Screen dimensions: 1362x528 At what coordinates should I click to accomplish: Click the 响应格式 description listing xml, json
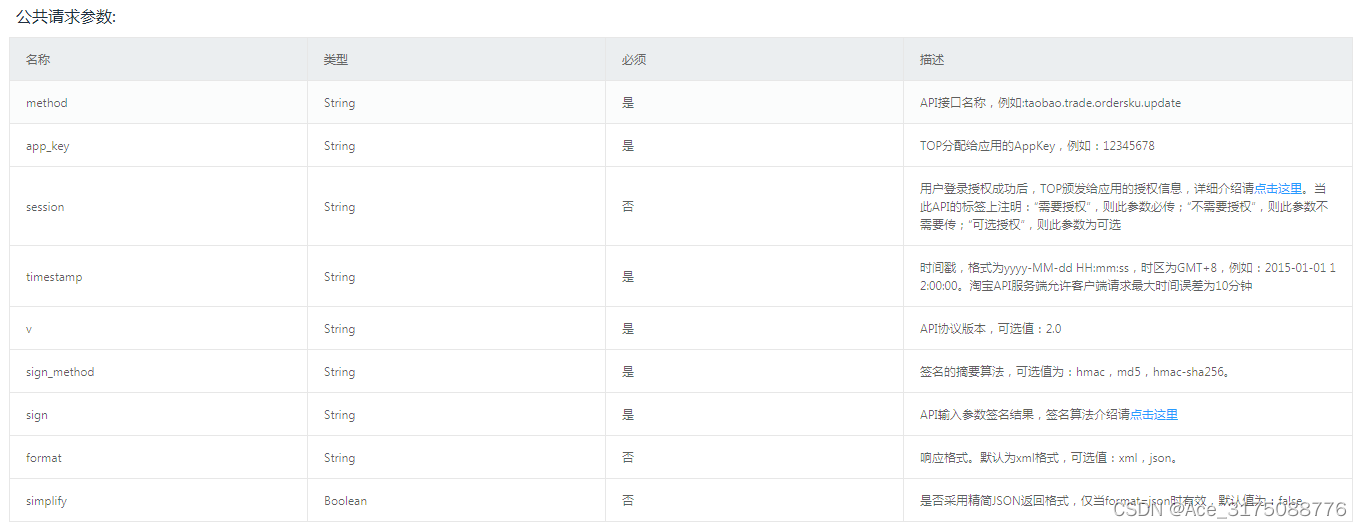click(x=1049, y=458)
